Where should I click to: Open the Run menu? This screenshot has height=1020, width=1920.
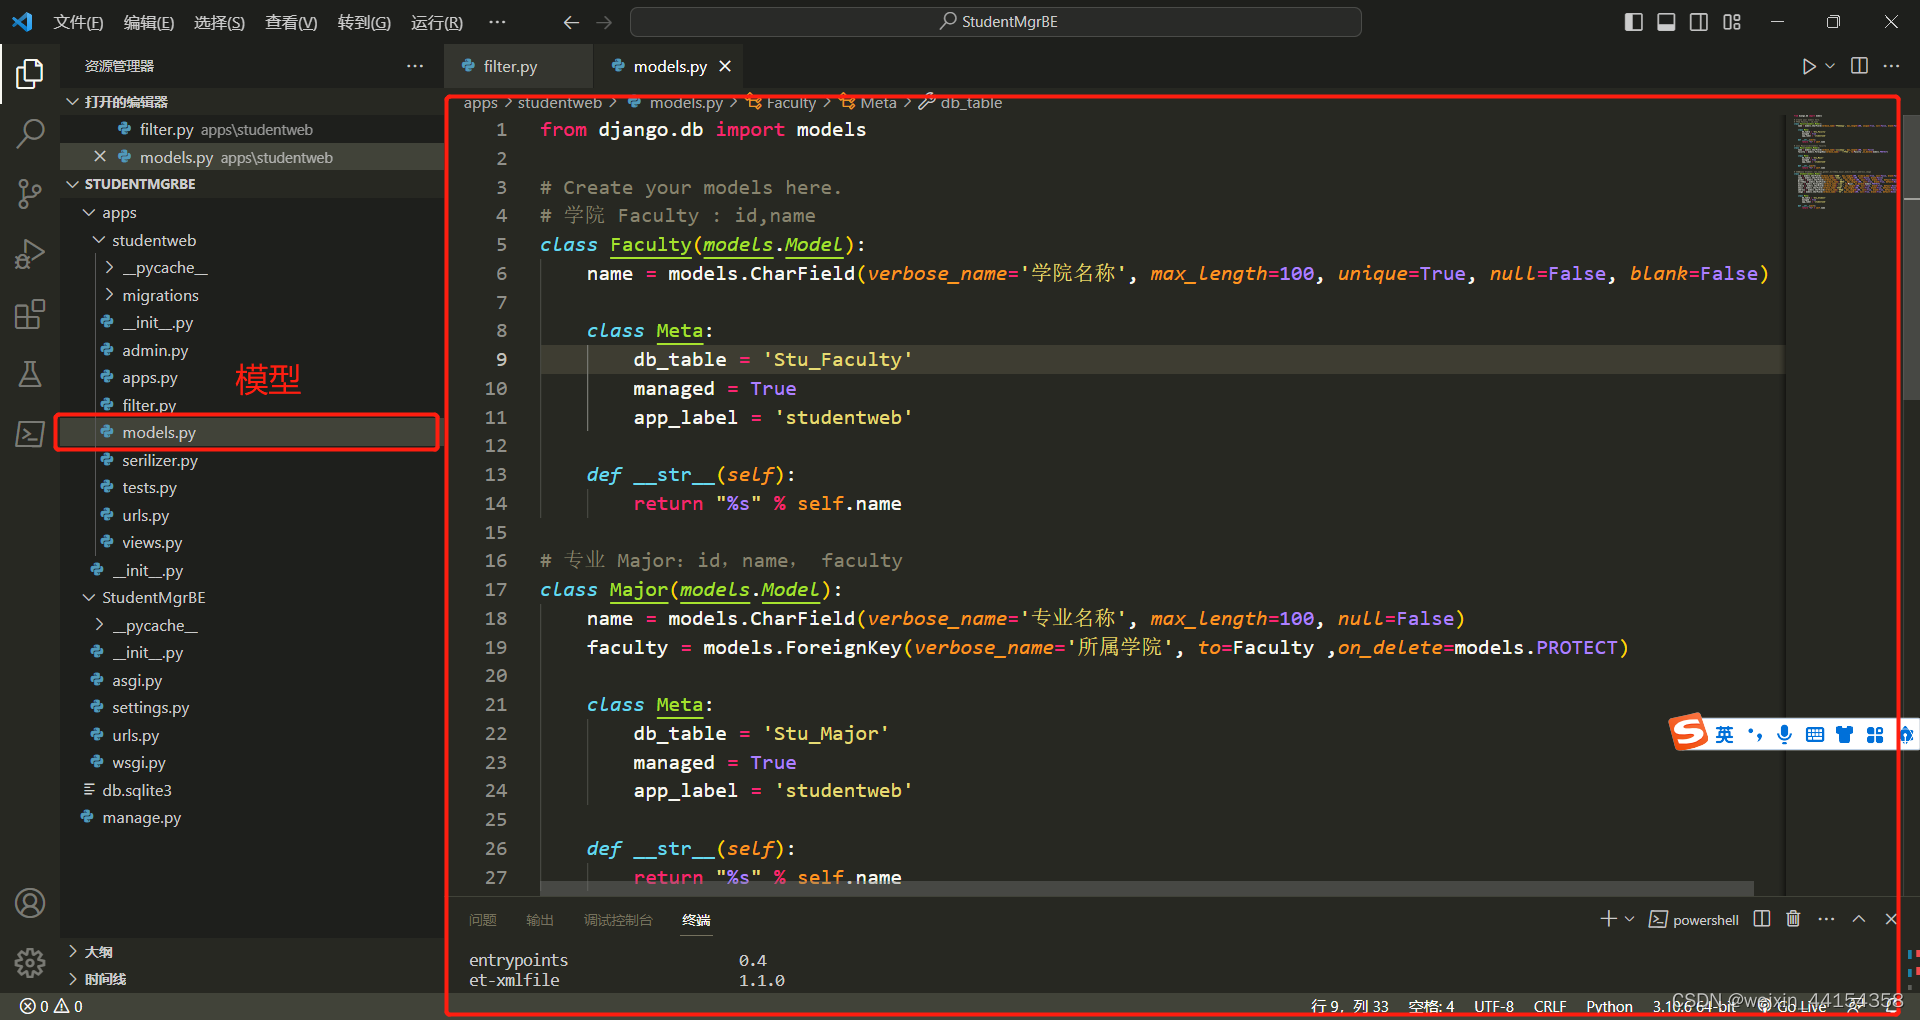click(437, 22)
